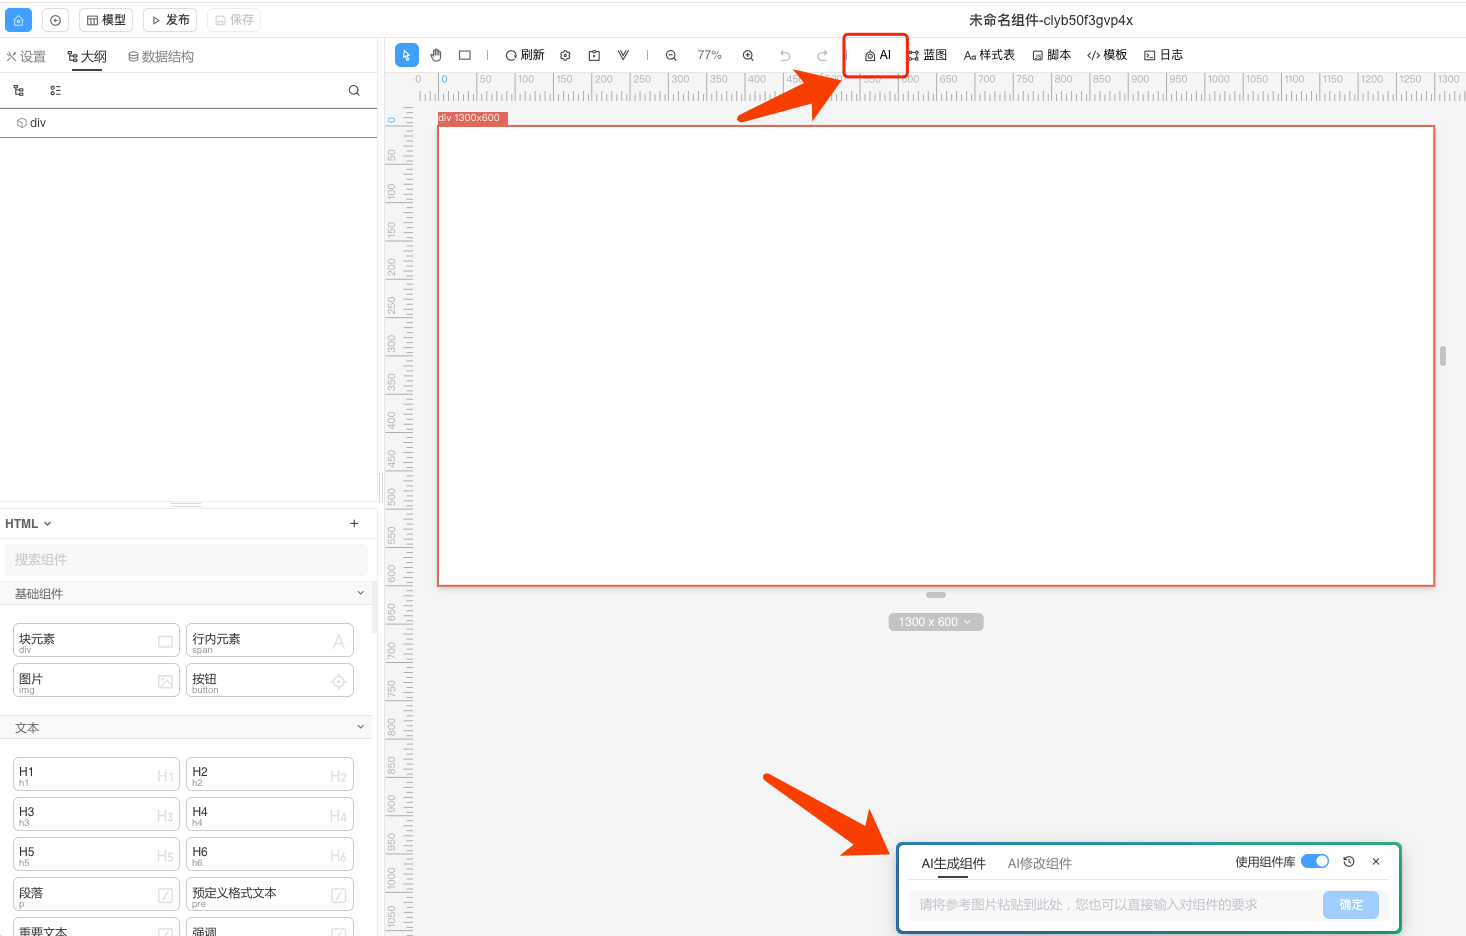Switch to the AI修改组件 tab
This screenshot has height=936, width=1466.
coord(1039,863)
